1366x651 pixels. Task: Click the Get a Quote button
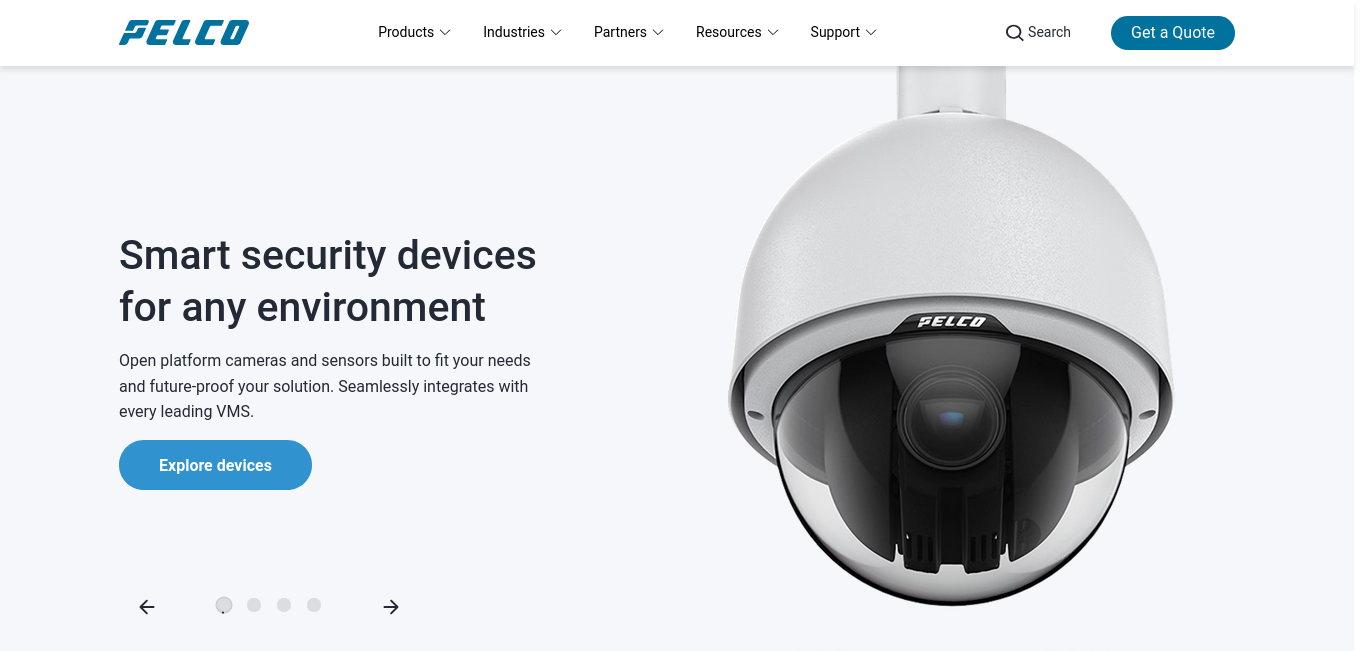(x=1173, y=33)
